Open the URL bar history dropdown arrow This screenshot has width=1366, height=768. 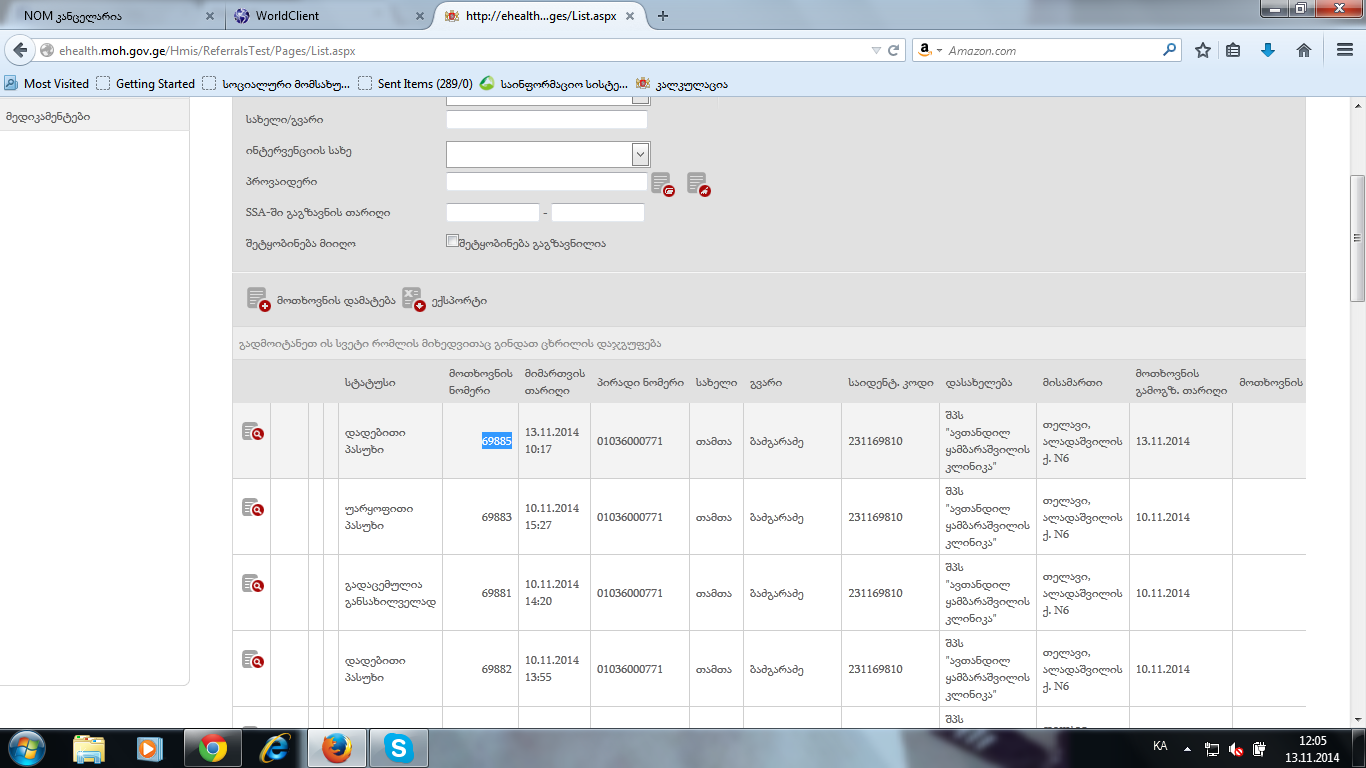(876, 51)
